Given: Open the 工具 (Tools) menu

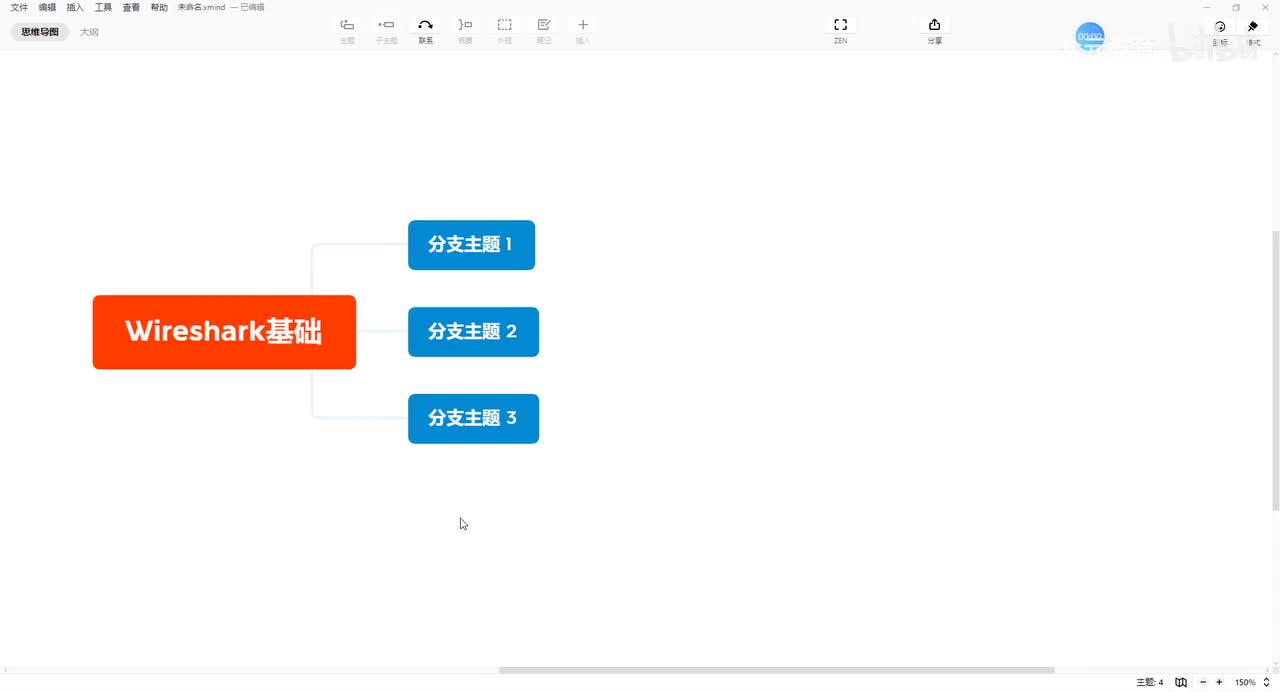Looking at the screenshot, I should click(103, 7).
